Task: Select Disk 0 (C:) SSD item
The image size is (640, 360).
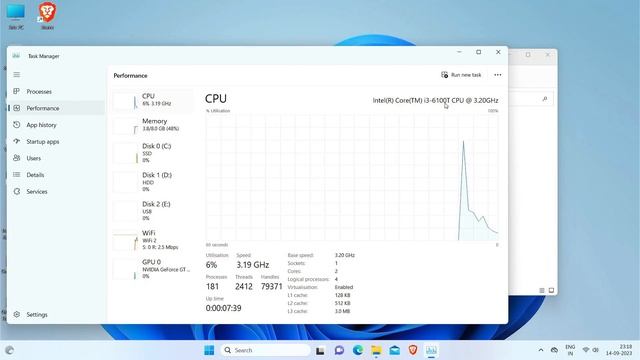Action: [x=153, y=153]
